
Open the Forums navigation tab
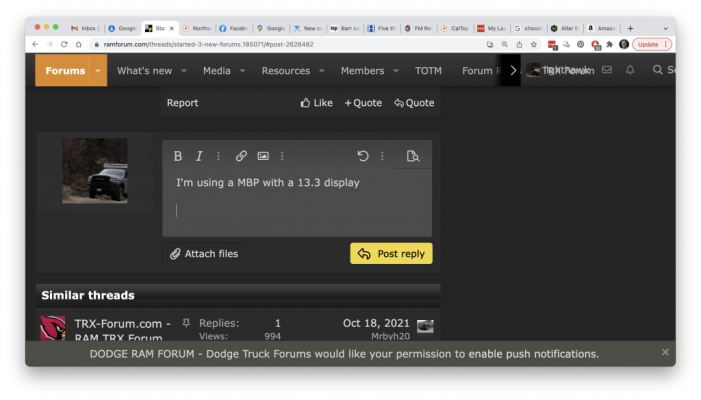(65, 71)
